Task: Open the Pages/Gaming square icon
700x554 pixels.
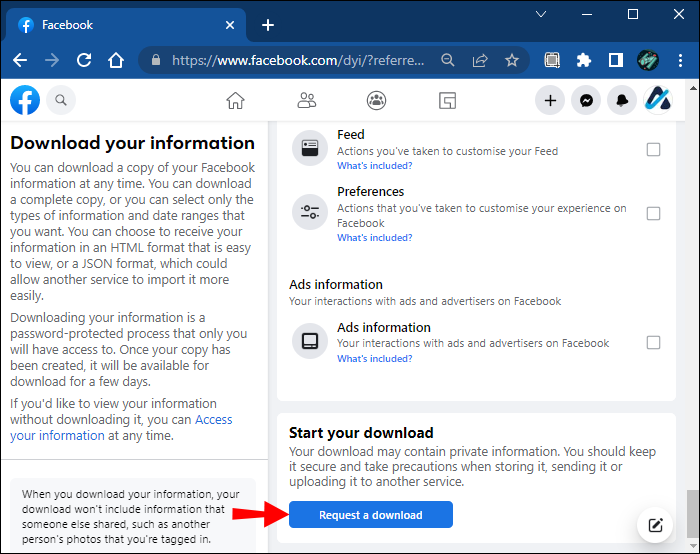Action: (447, 100)
